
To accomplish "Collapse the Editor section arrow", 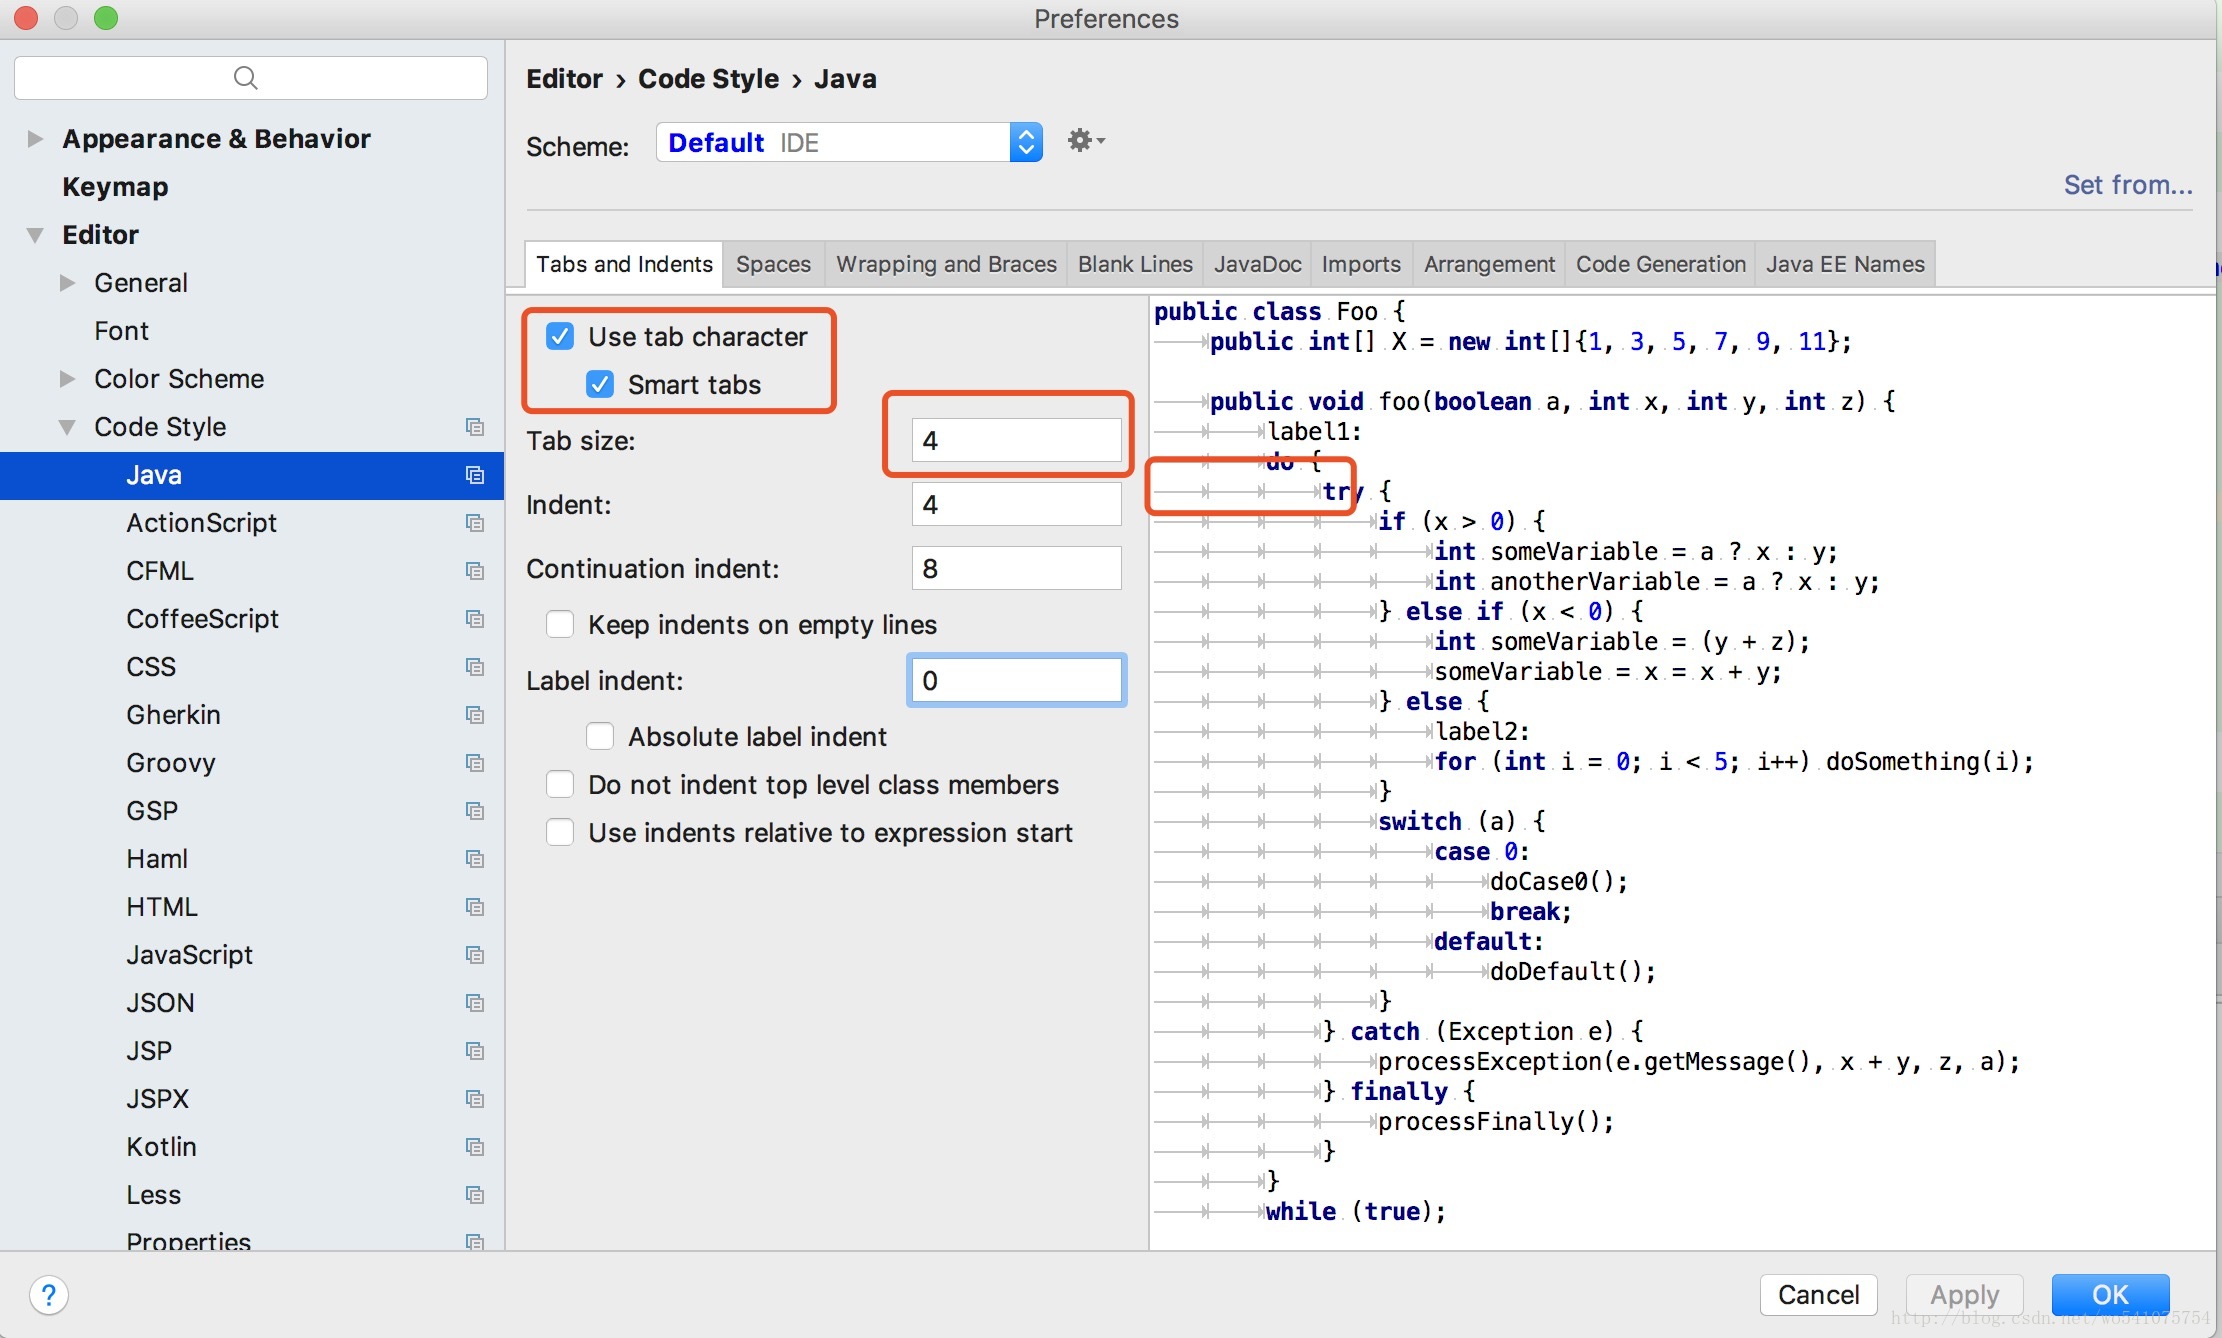I will click(x=35, y=235).
